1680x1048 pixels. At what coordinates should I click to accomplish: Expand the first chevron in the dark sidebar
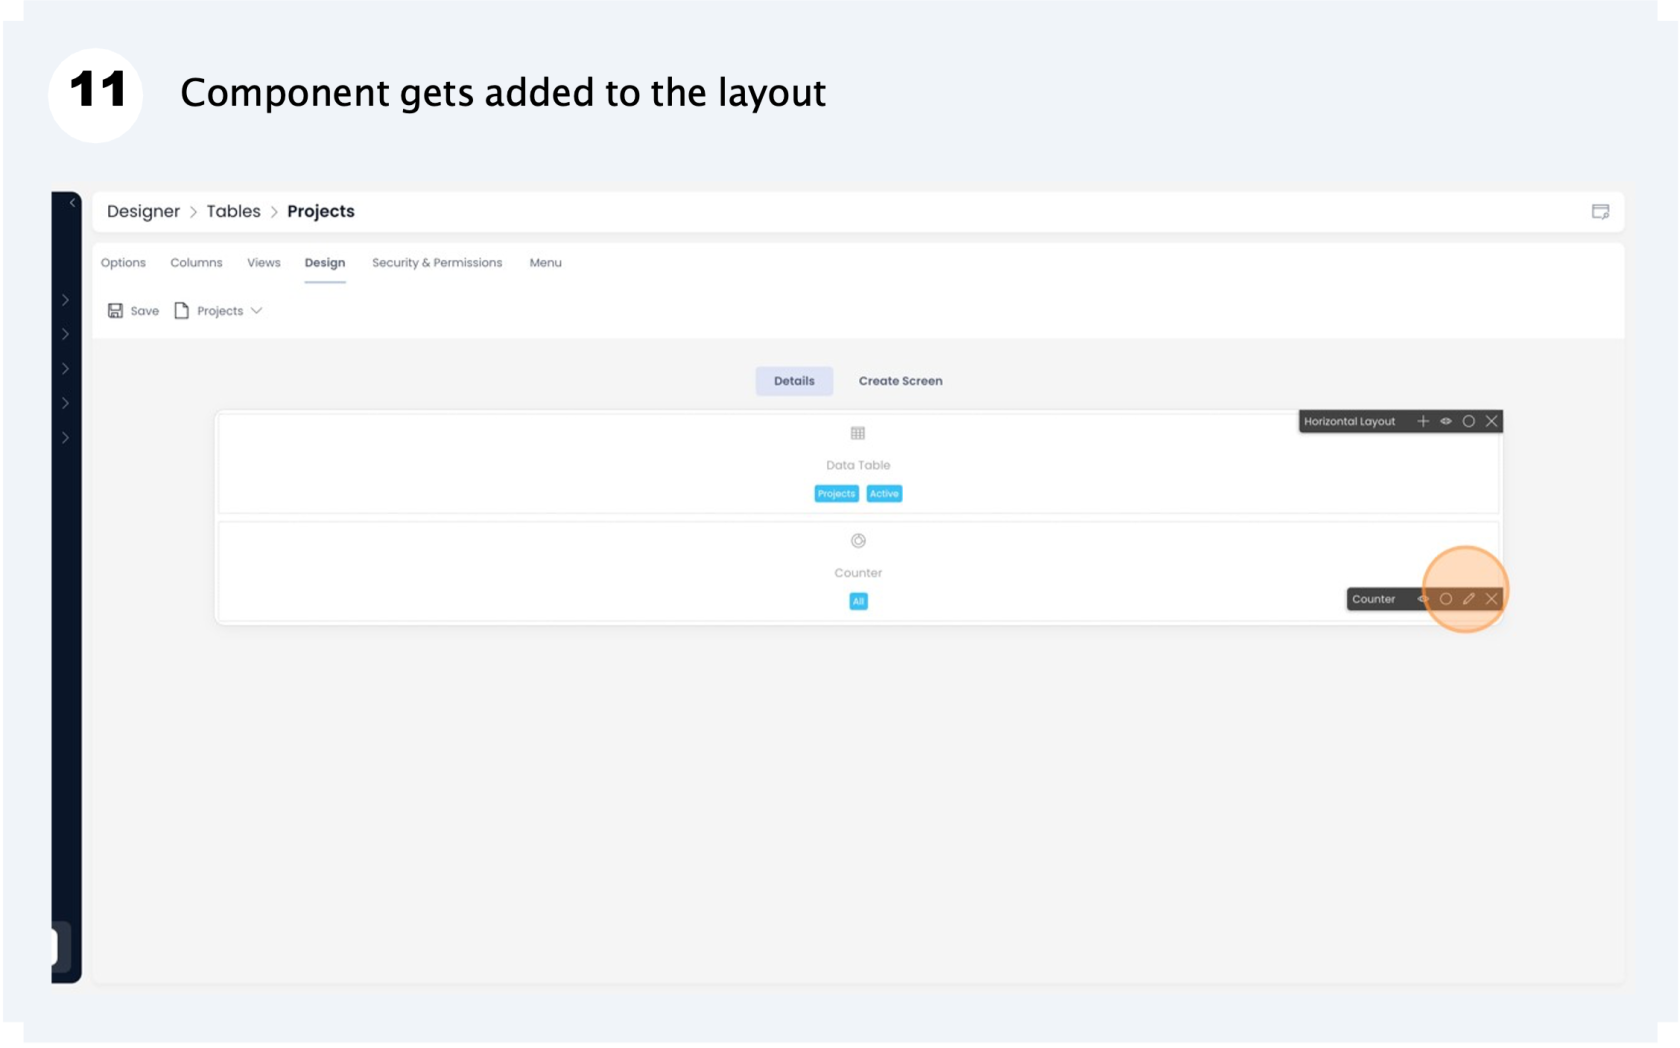tap(65, 299)
